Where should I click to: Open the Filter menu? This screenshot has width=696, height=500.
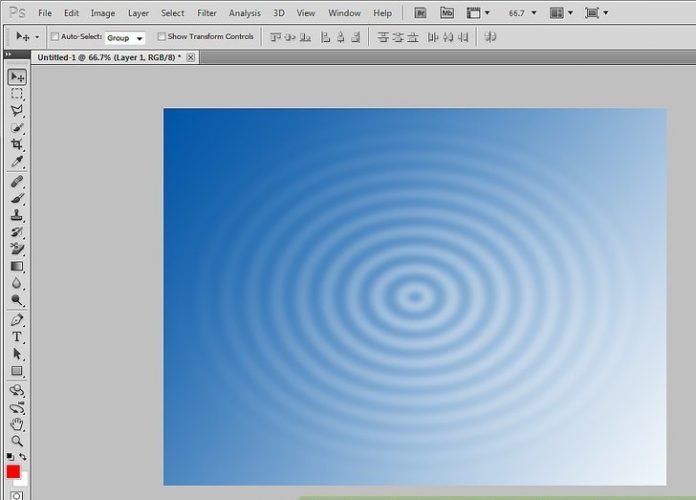click(207, 13)
